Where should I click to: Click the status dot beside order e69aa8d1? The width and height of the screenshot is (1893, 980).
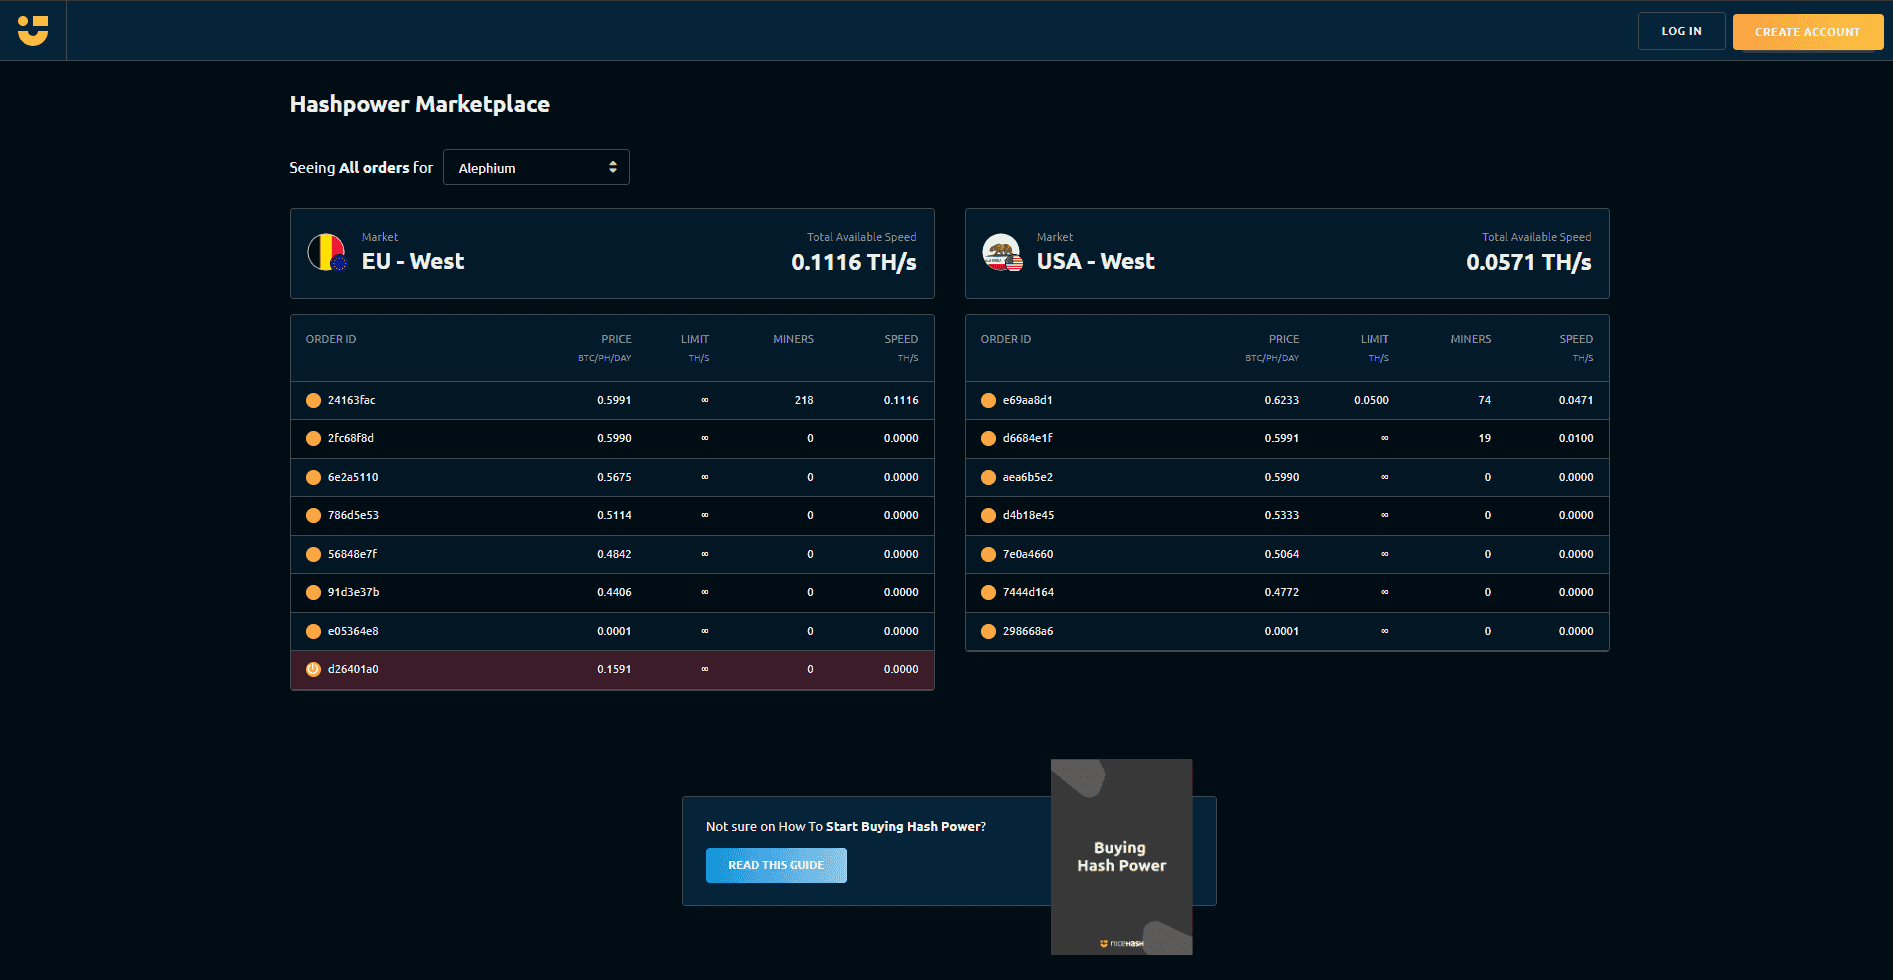tap(988, 400)
